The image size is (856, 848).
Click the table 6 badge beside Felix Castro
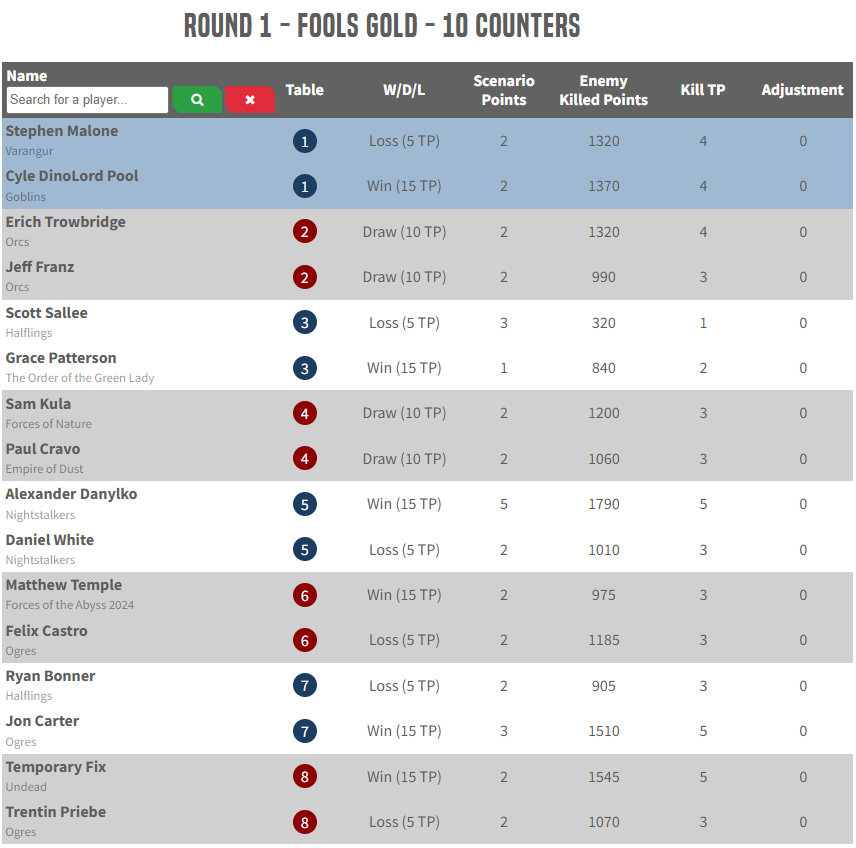[305, 641]
